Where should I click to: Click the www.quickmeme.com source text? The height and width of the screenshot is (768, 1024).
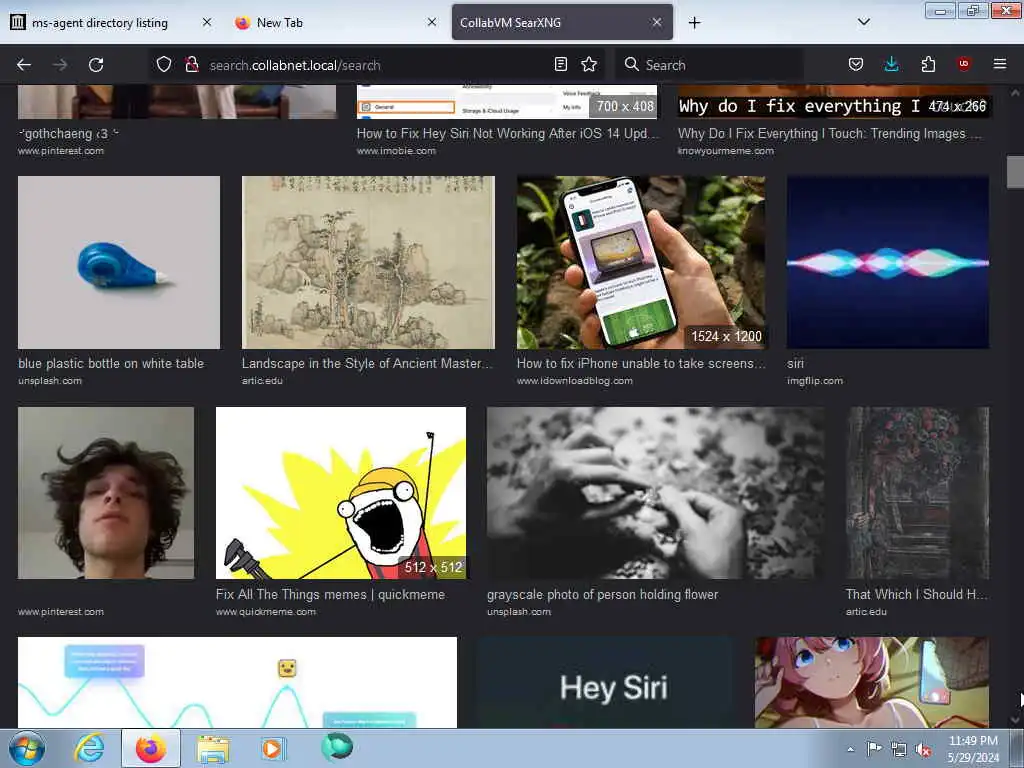(266, 612)
